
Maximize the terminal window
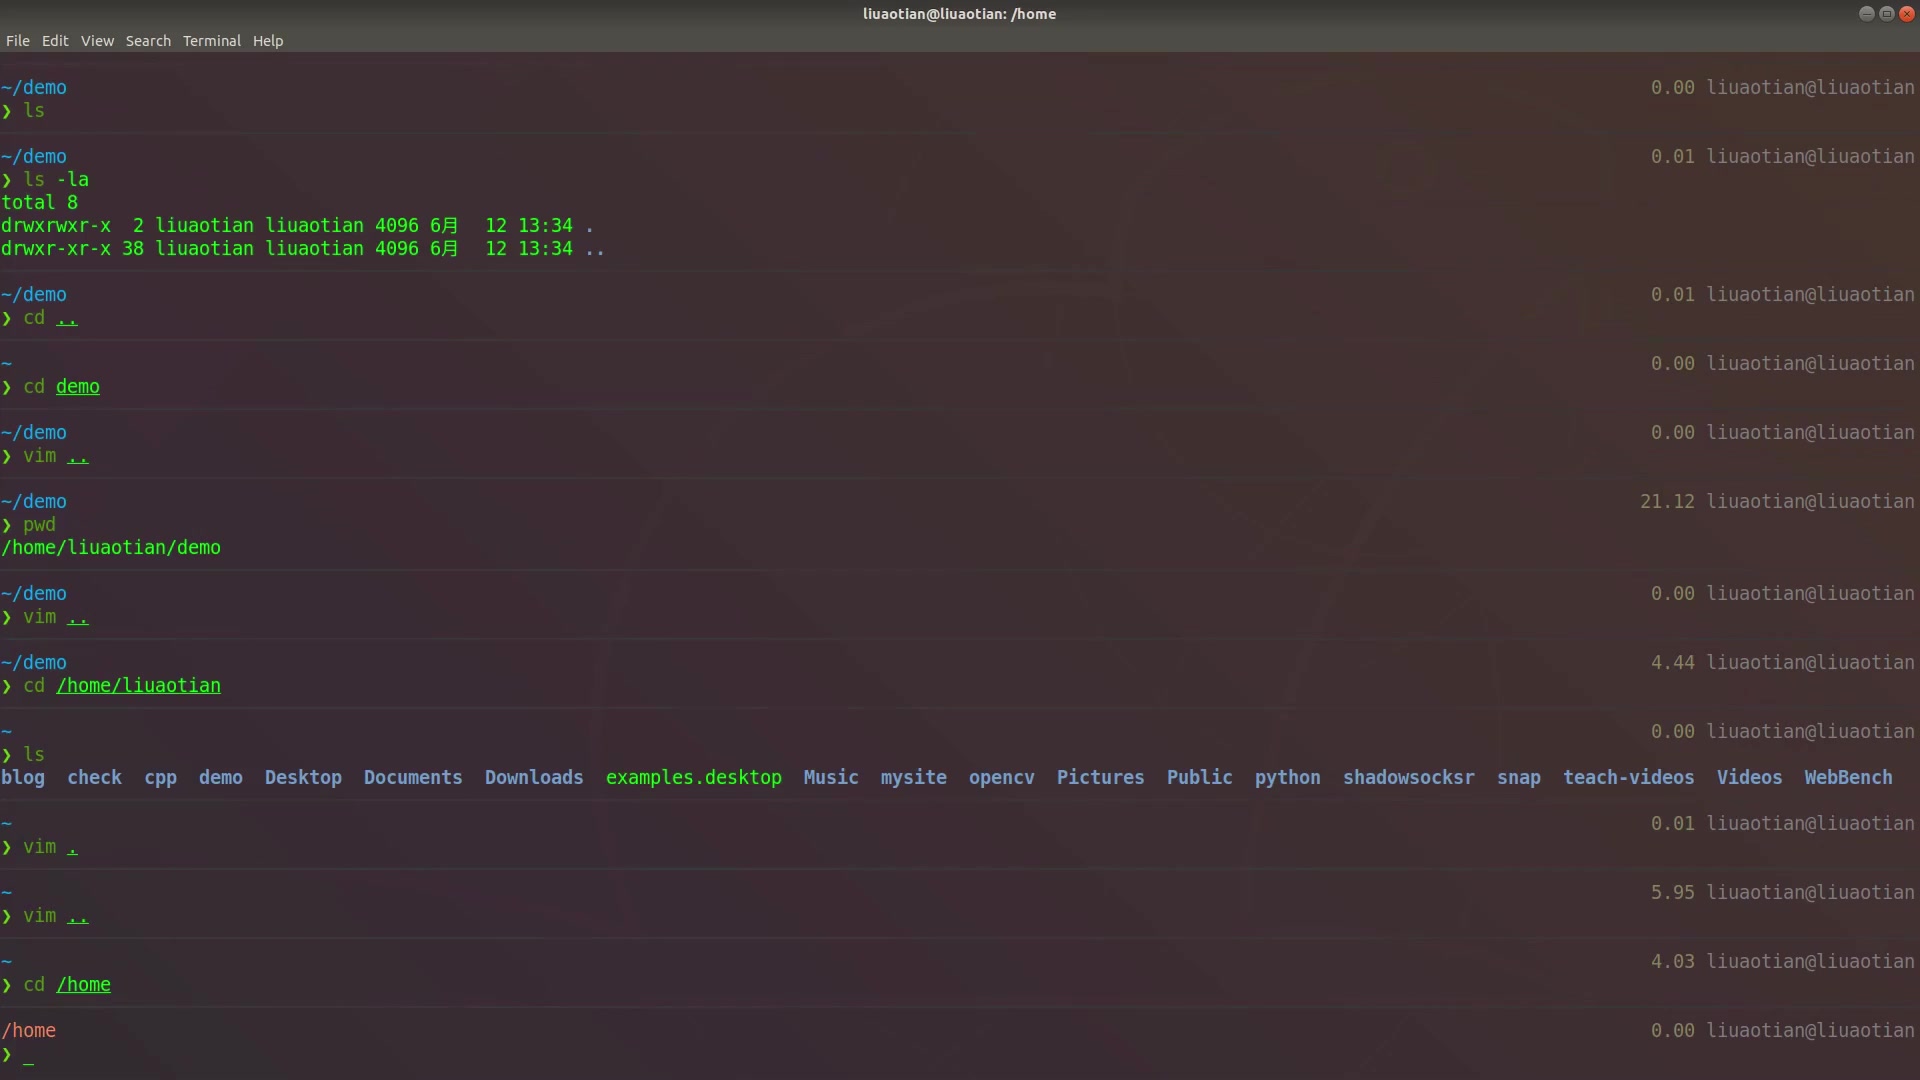1886,13
